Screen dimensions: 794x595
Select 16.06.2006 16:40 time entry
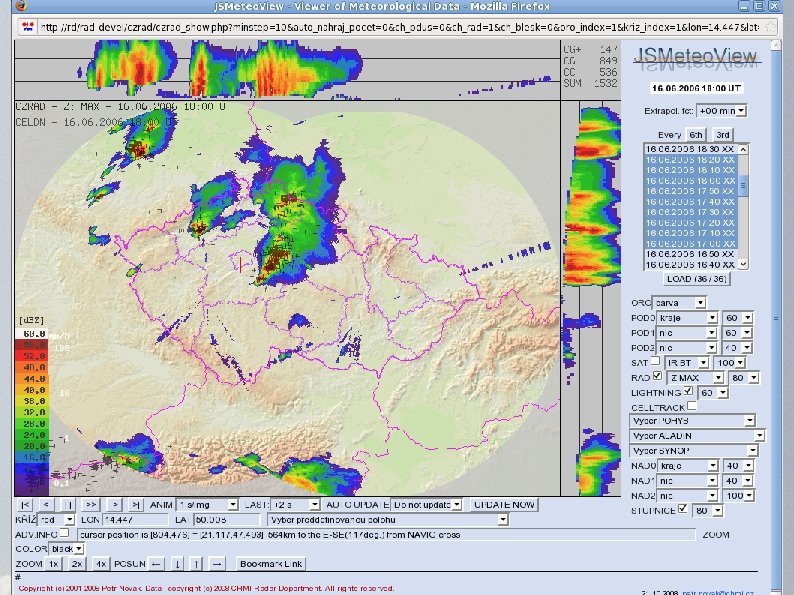[690, 265]
